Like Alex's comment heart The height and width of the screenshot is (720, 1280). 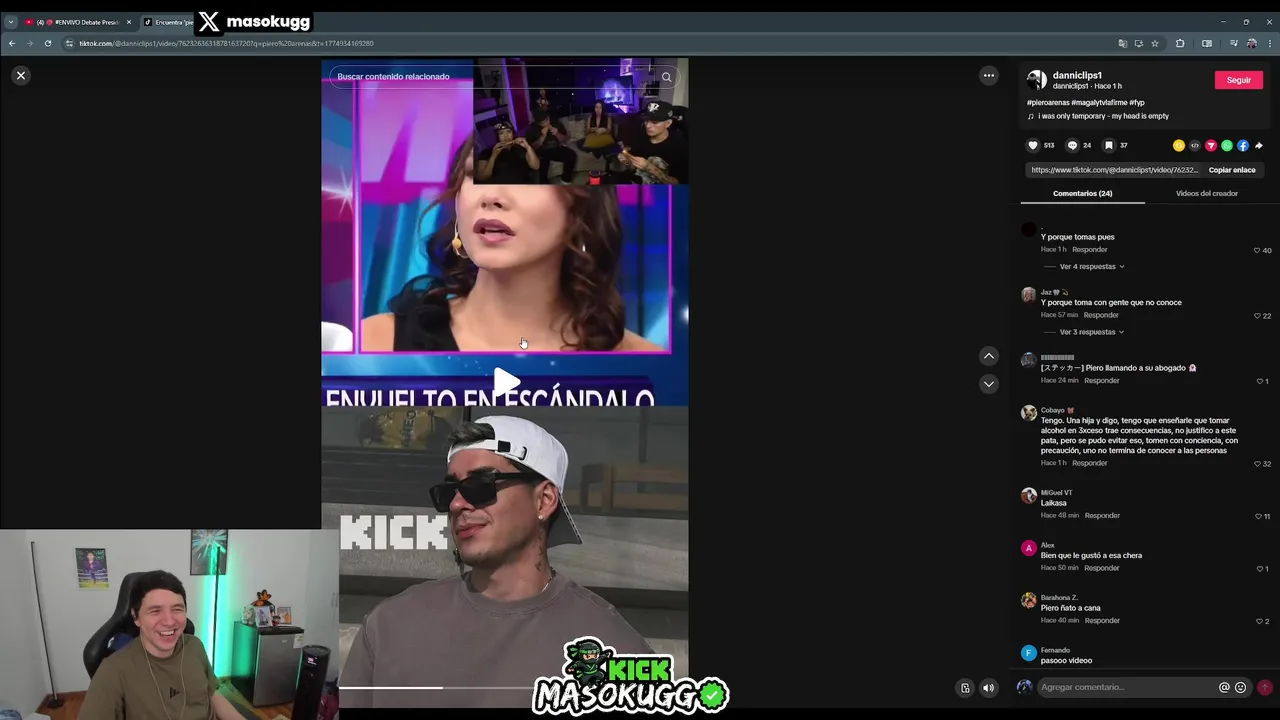click(1260, 569)
